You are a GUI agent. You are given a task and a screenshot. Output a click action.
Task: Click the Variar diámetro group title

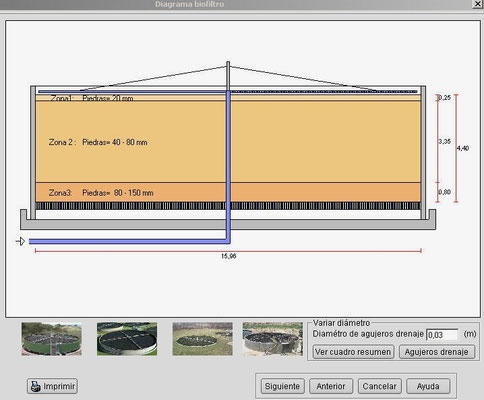pyautogui.click(x=342, y=323)
